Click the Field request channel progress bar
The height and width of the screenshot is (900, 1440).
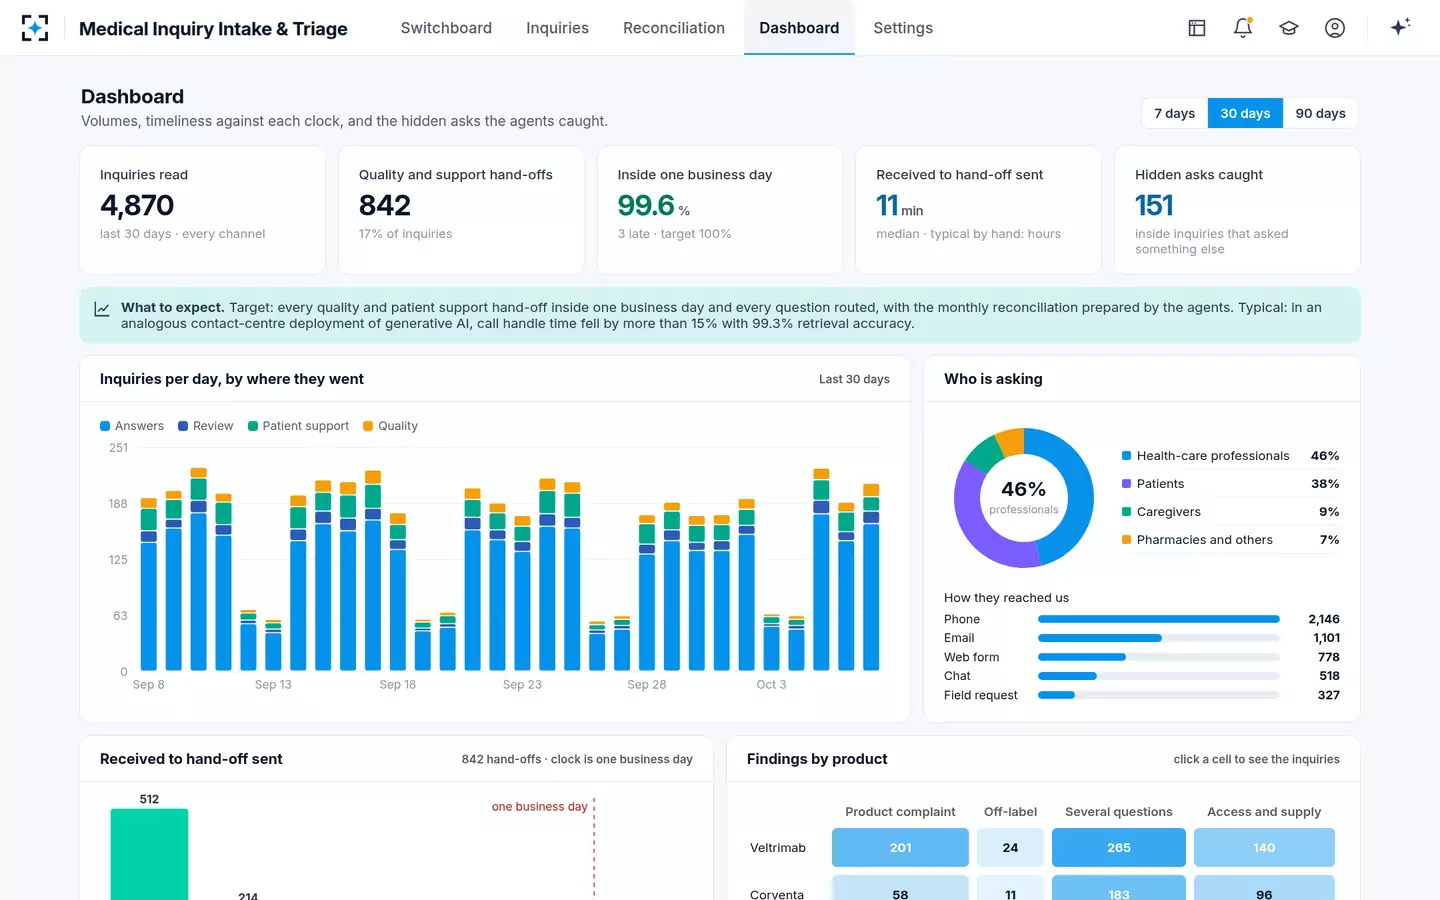(1159, 695)
